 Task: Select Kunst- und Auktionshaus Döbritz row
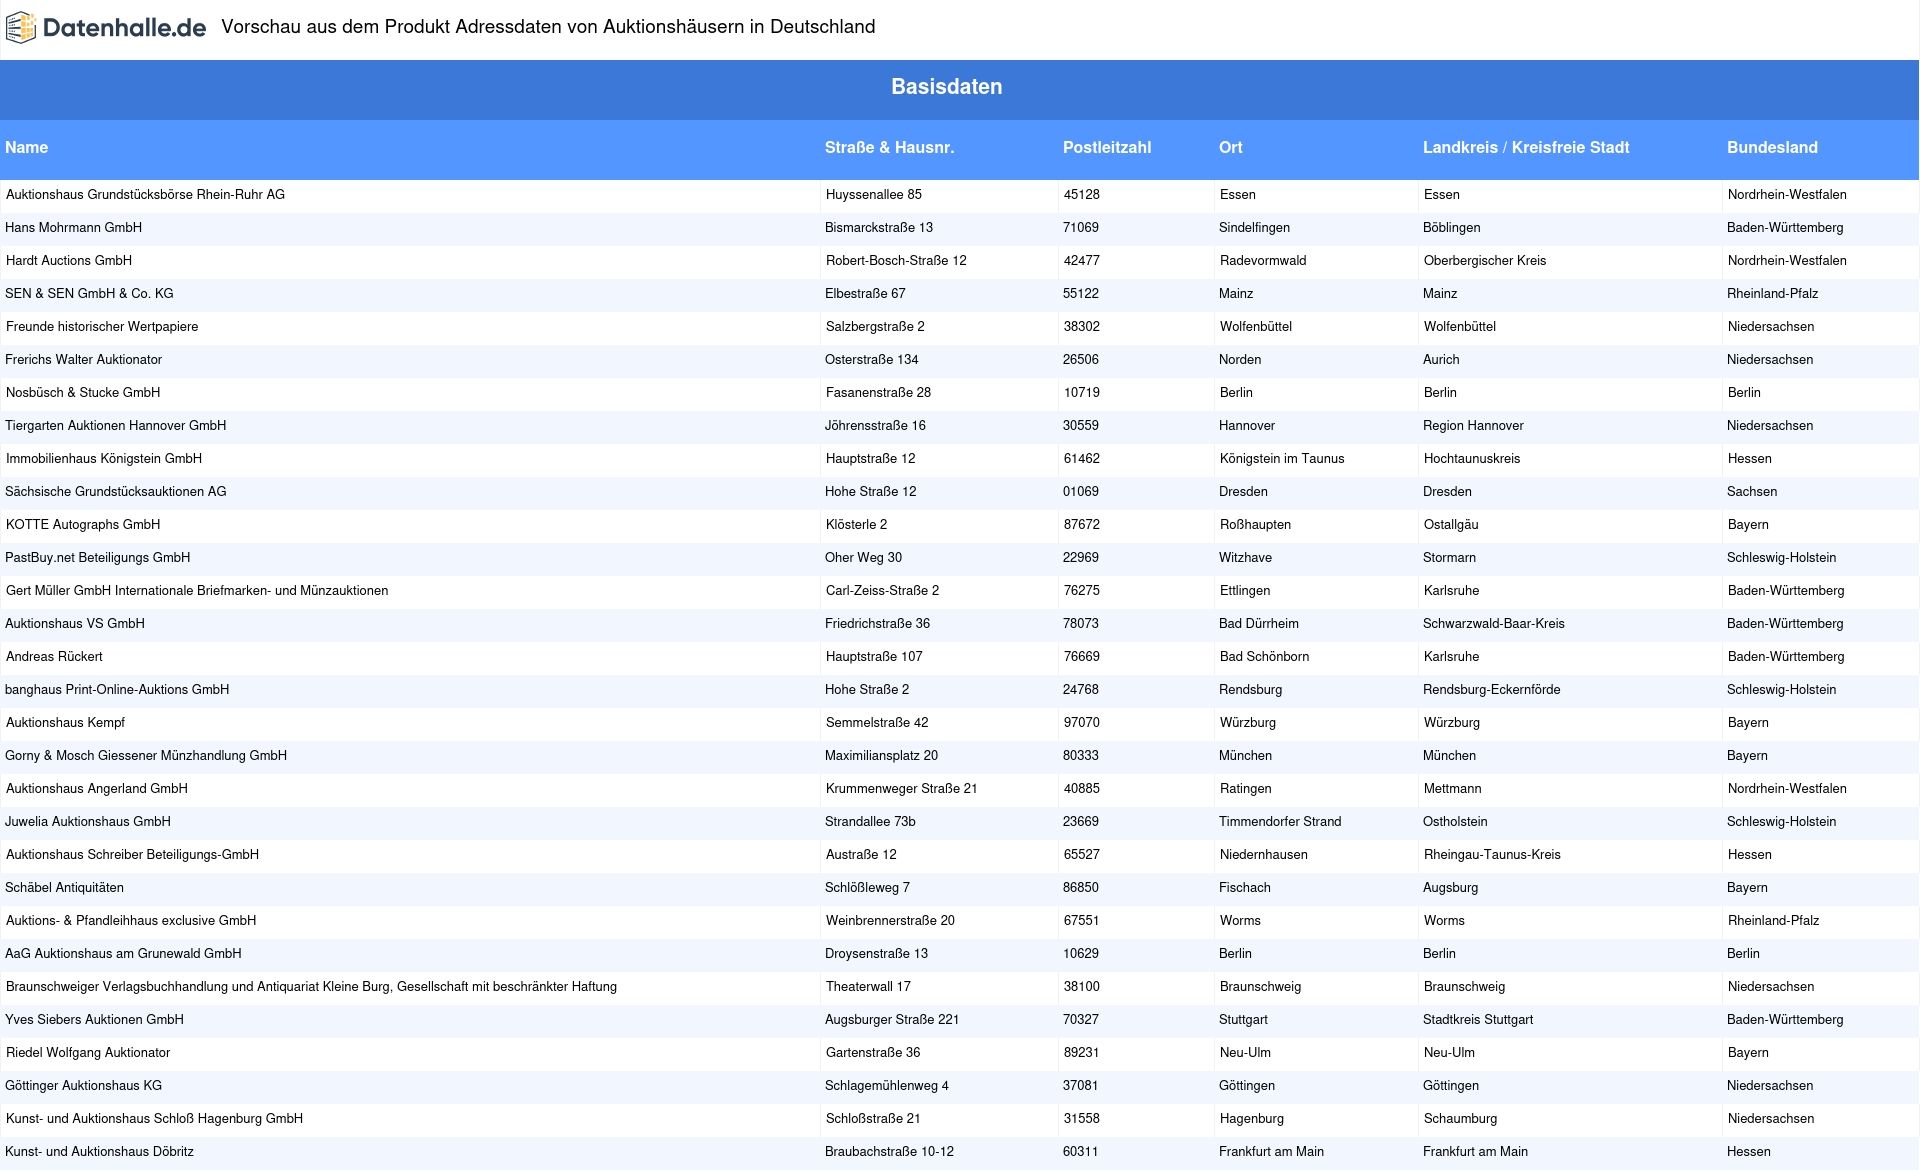(x=100, y=1152)
